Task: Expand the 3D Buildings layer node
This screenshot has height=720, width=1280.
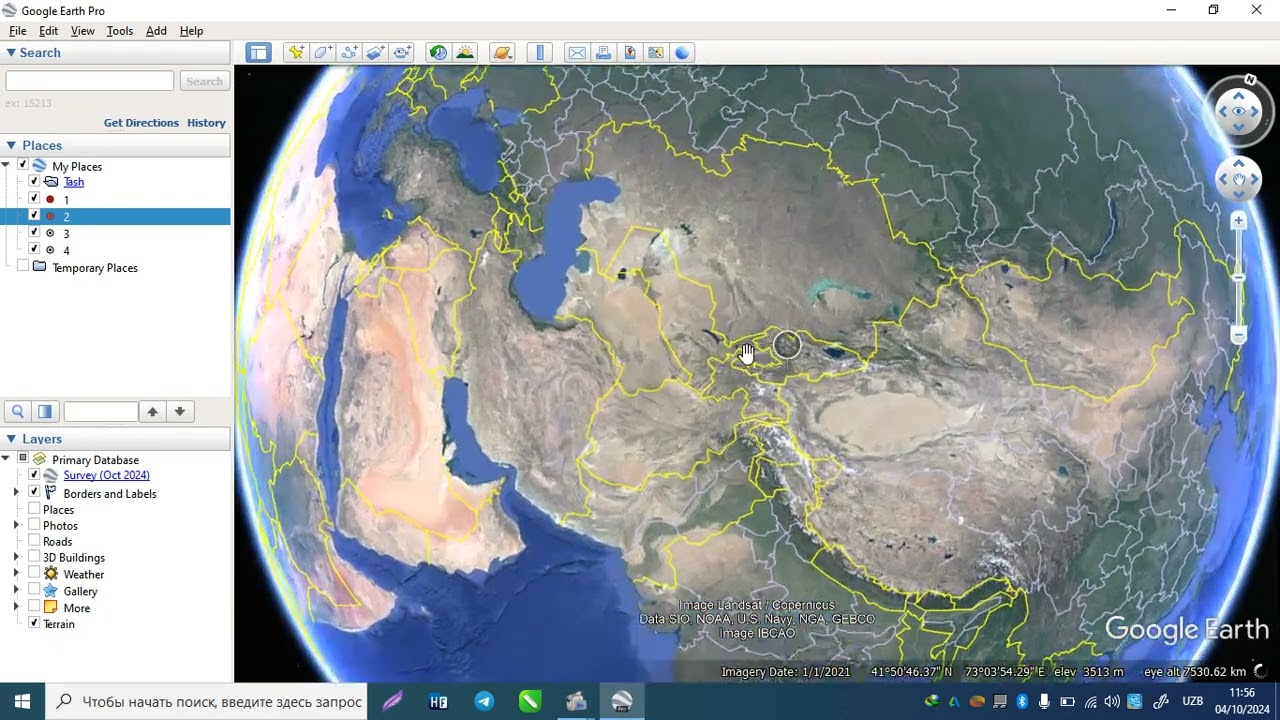Action: tap(16, 557)
